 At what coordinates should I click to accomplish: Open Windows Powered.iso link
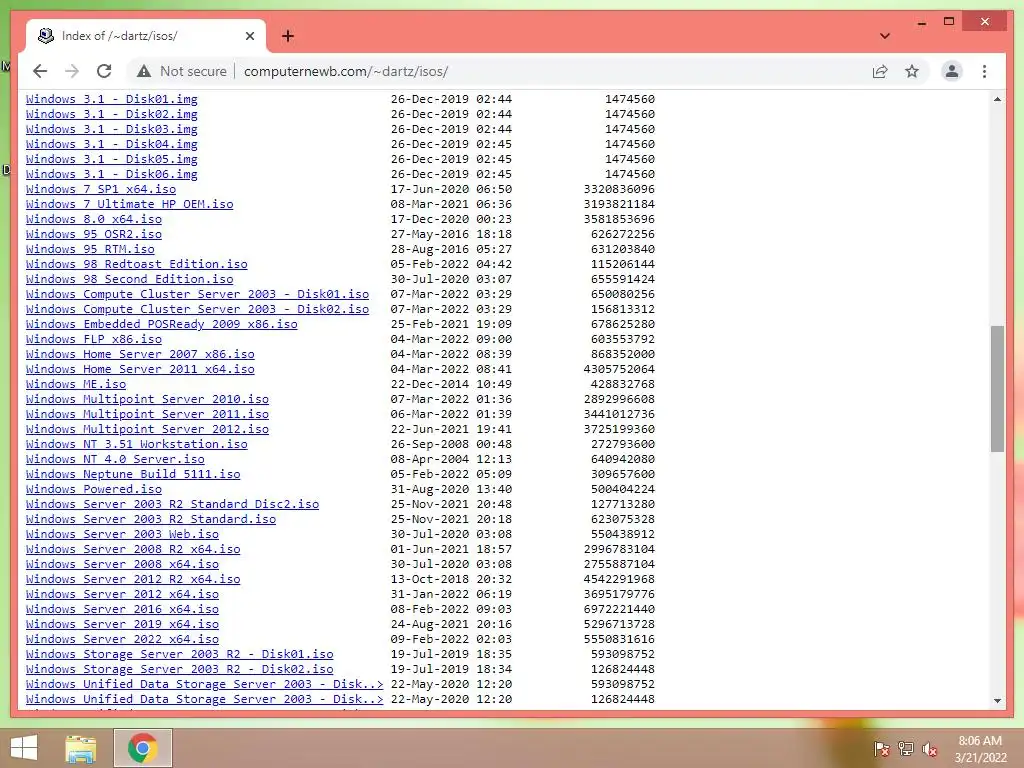pyautogui.click(x=93, y=490)
